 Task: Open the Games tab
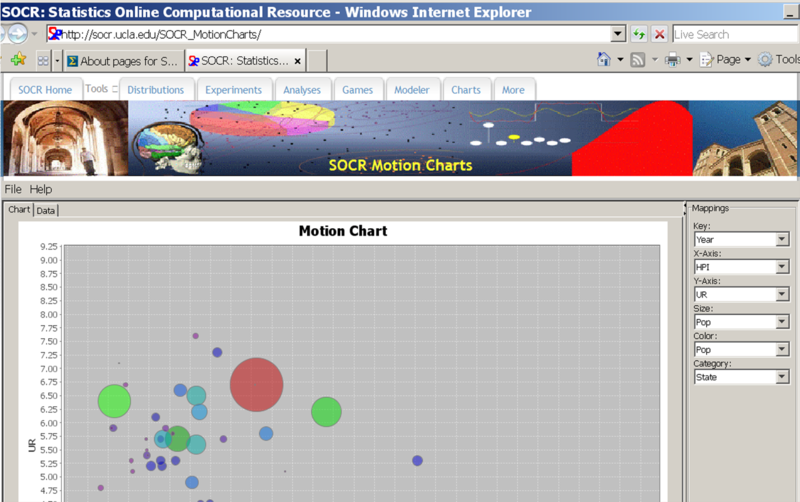click(357, 90)
